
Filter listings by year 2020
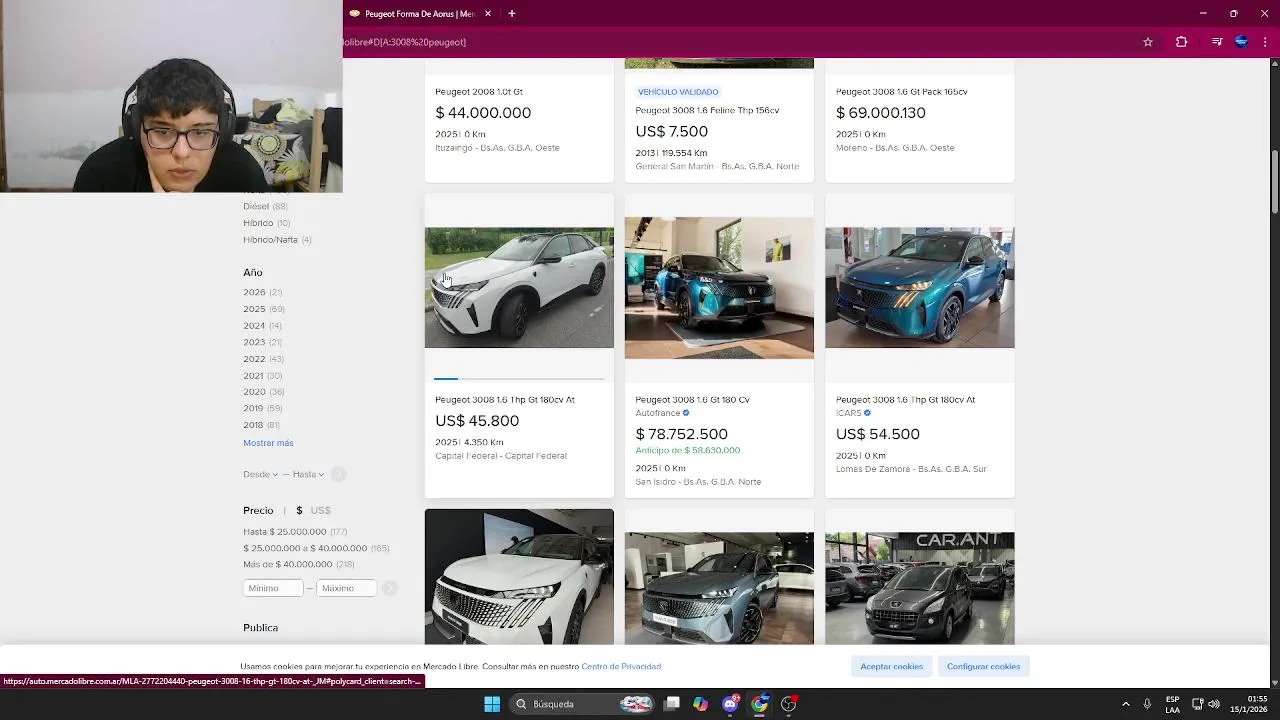tap(264, 392)
